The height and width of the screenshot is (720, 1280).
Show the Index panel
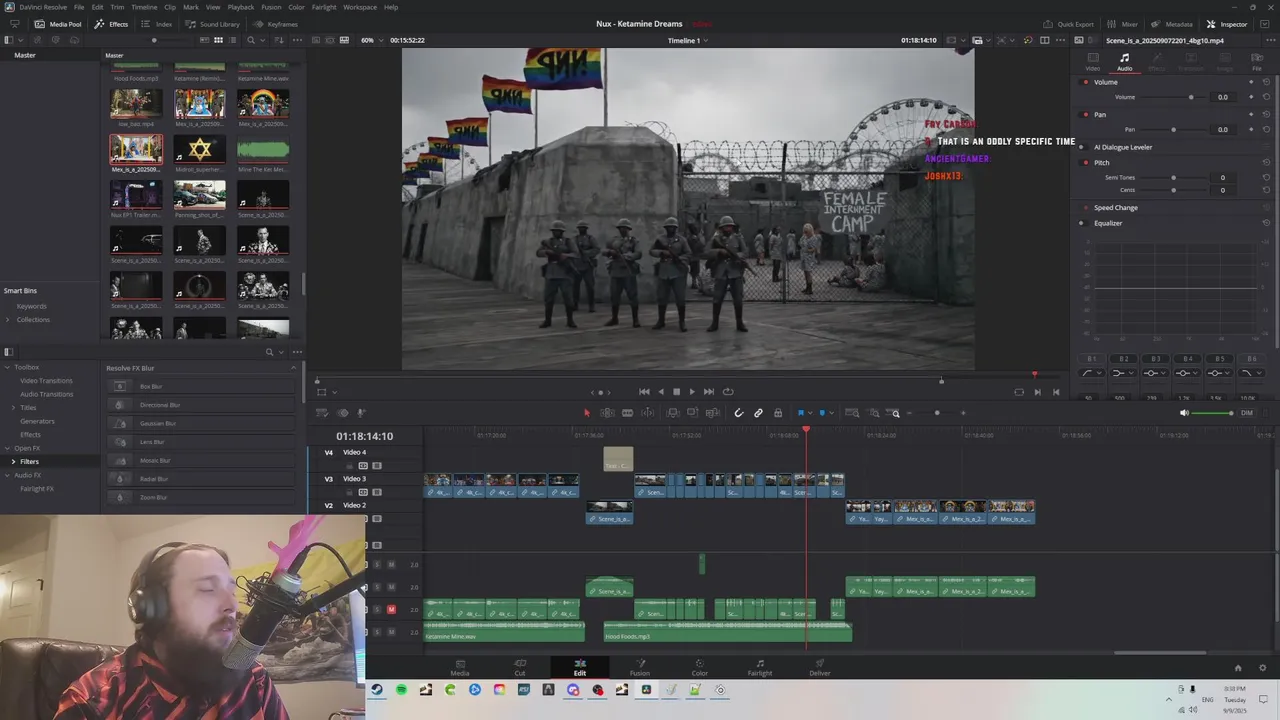tap(157, 24)
